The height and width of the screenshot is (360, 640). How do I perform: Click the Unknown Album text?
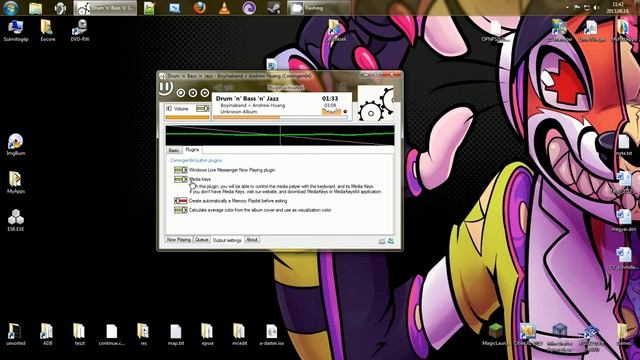239,111
